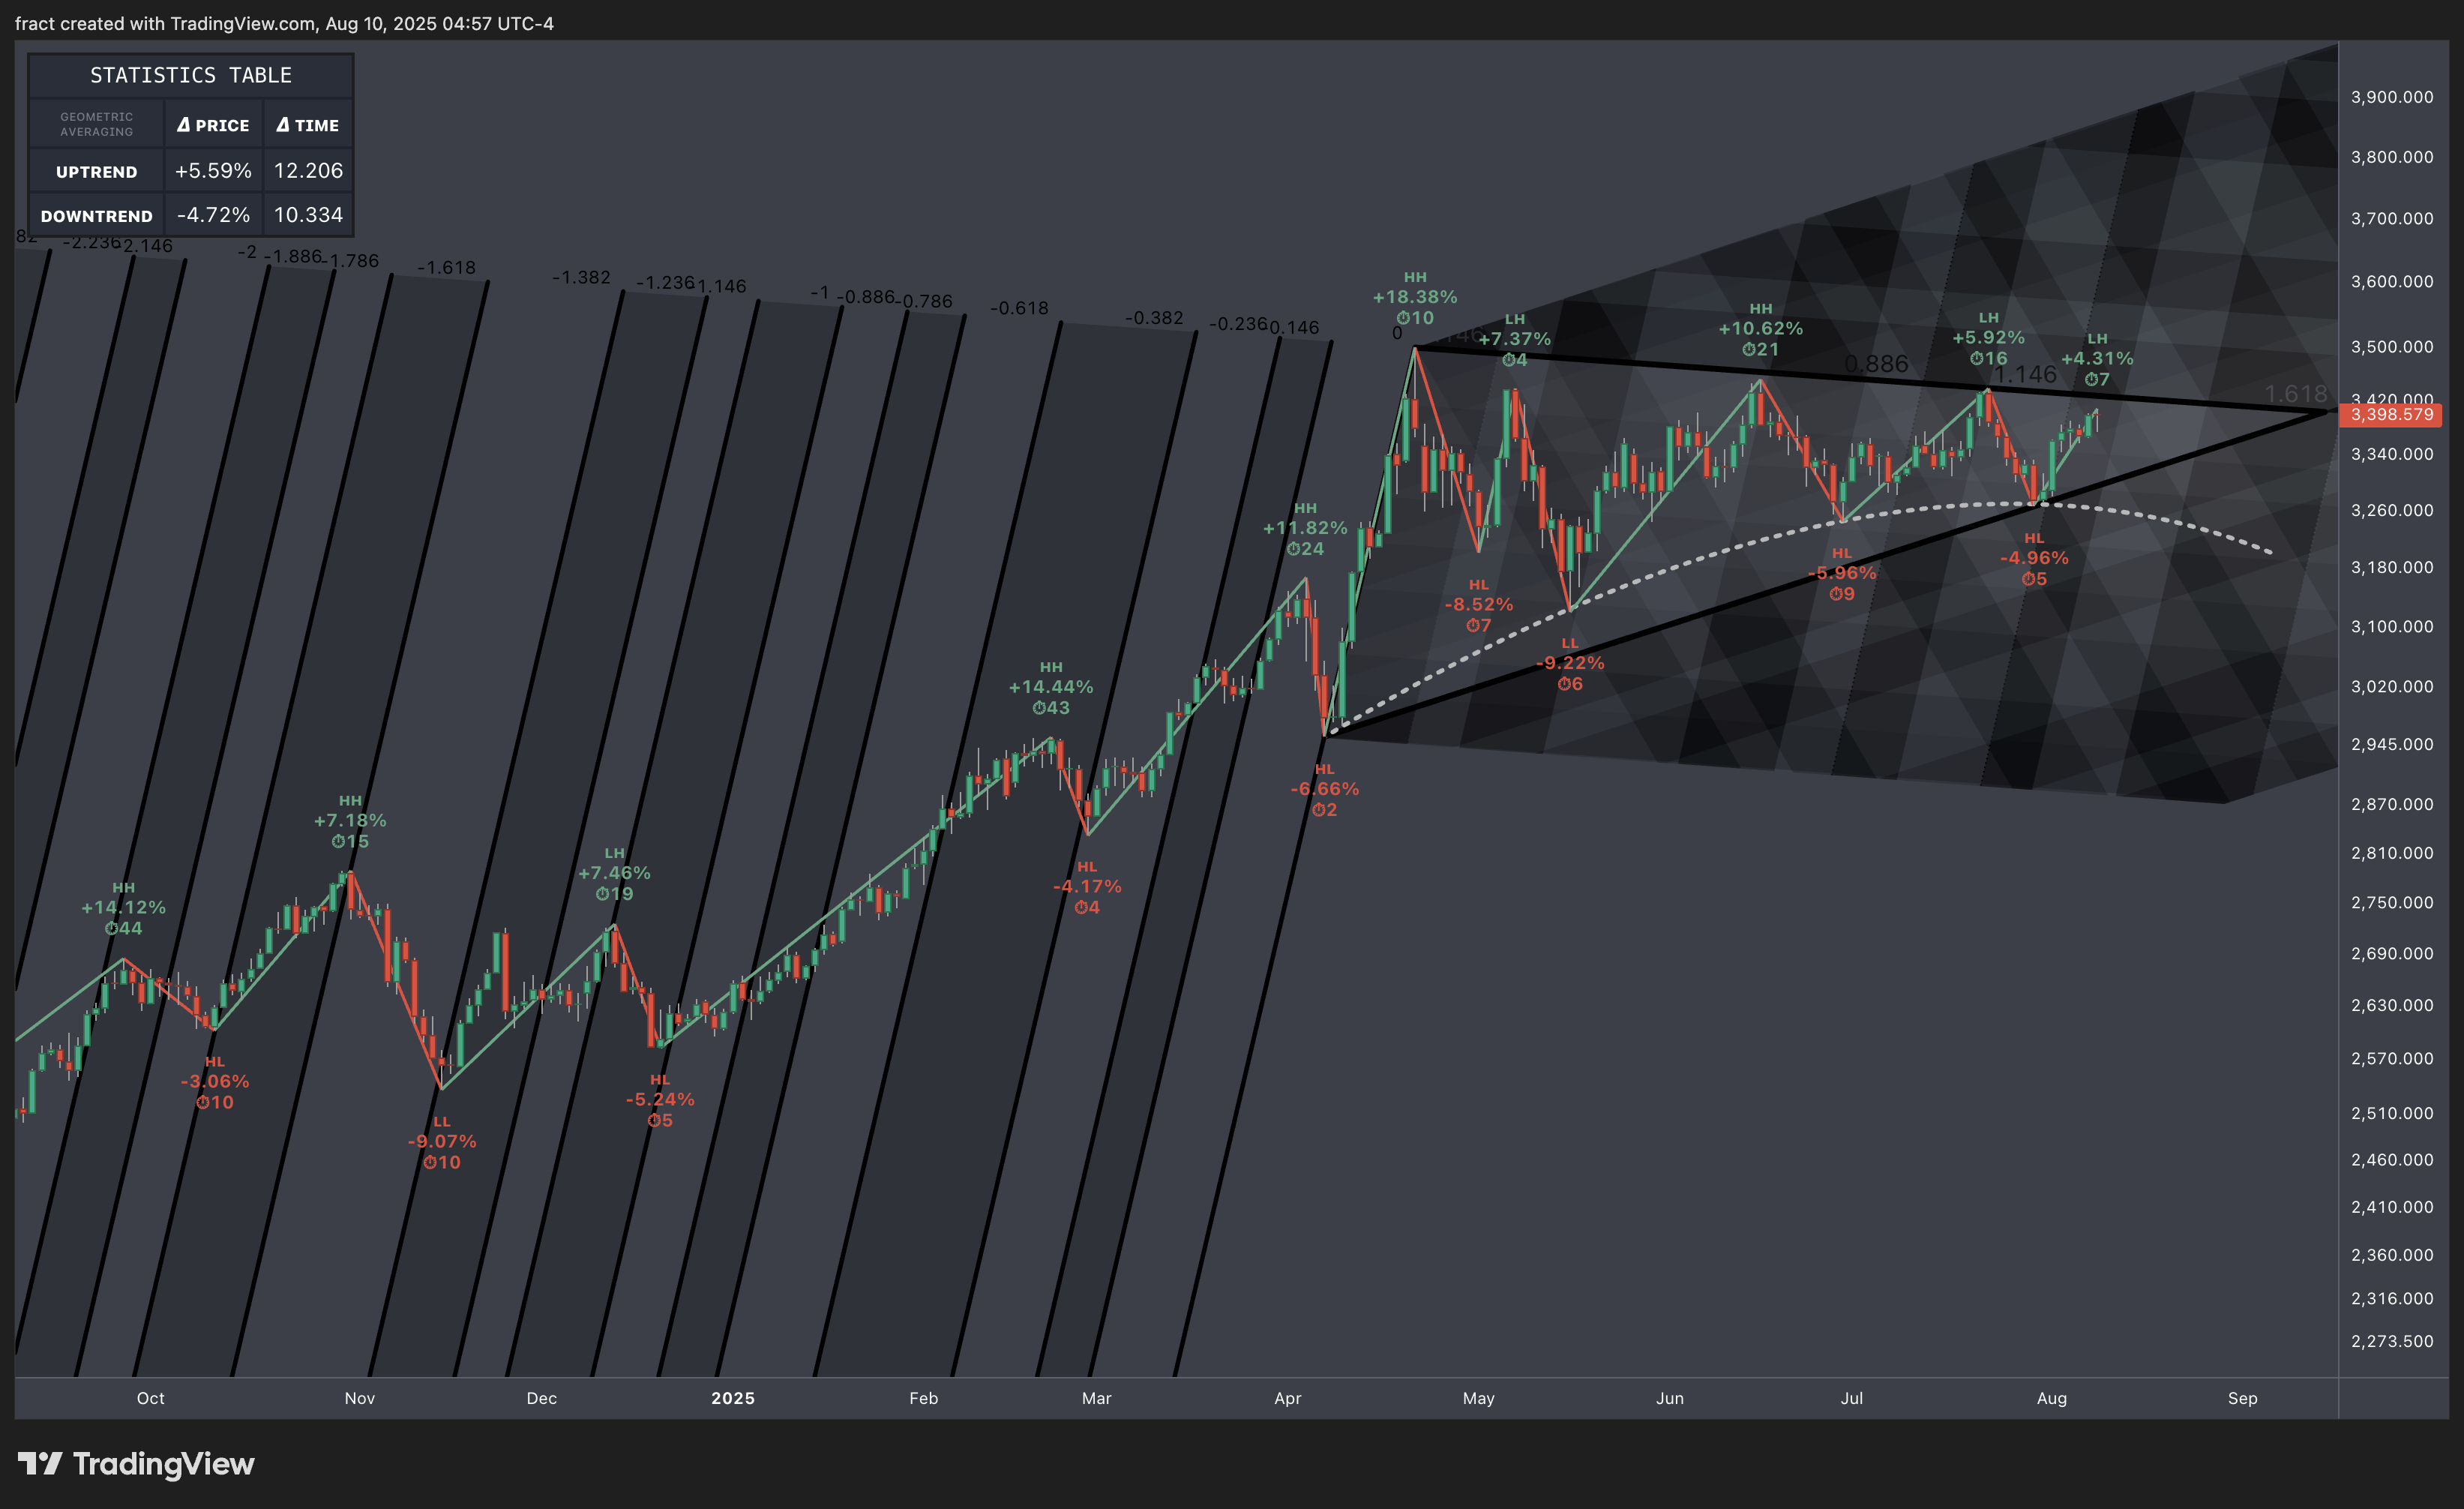
Task: Click the Sep label on the time axis
Action: pyautogui.click(x=2243, y=1398)
